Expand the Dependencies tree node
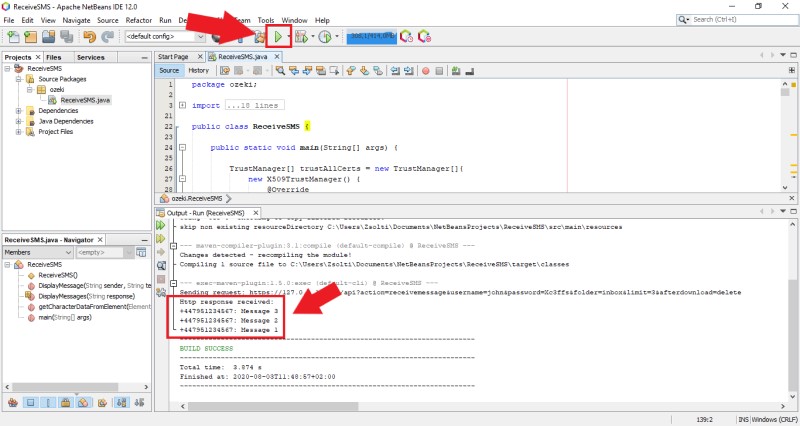 pos(18,110)
